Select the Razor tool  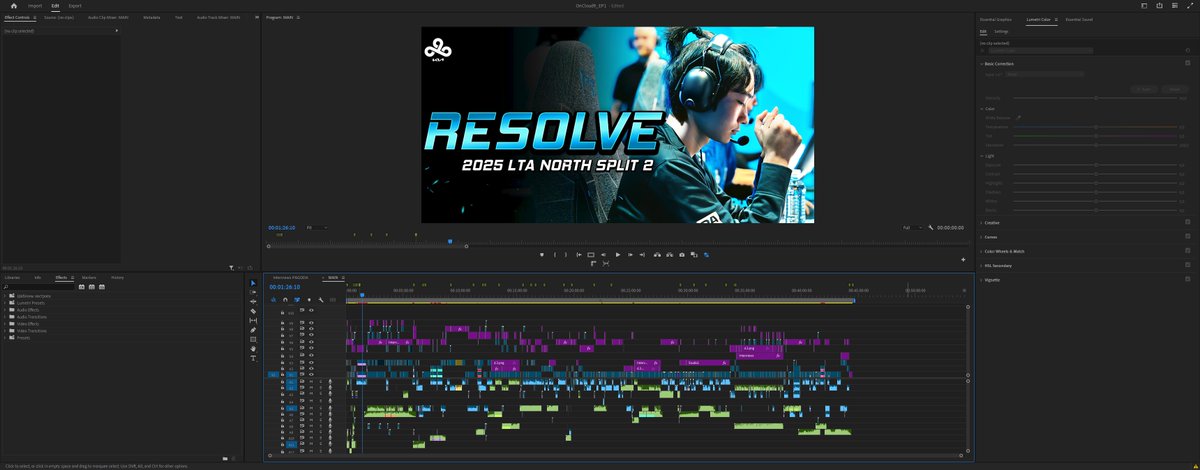253,311
